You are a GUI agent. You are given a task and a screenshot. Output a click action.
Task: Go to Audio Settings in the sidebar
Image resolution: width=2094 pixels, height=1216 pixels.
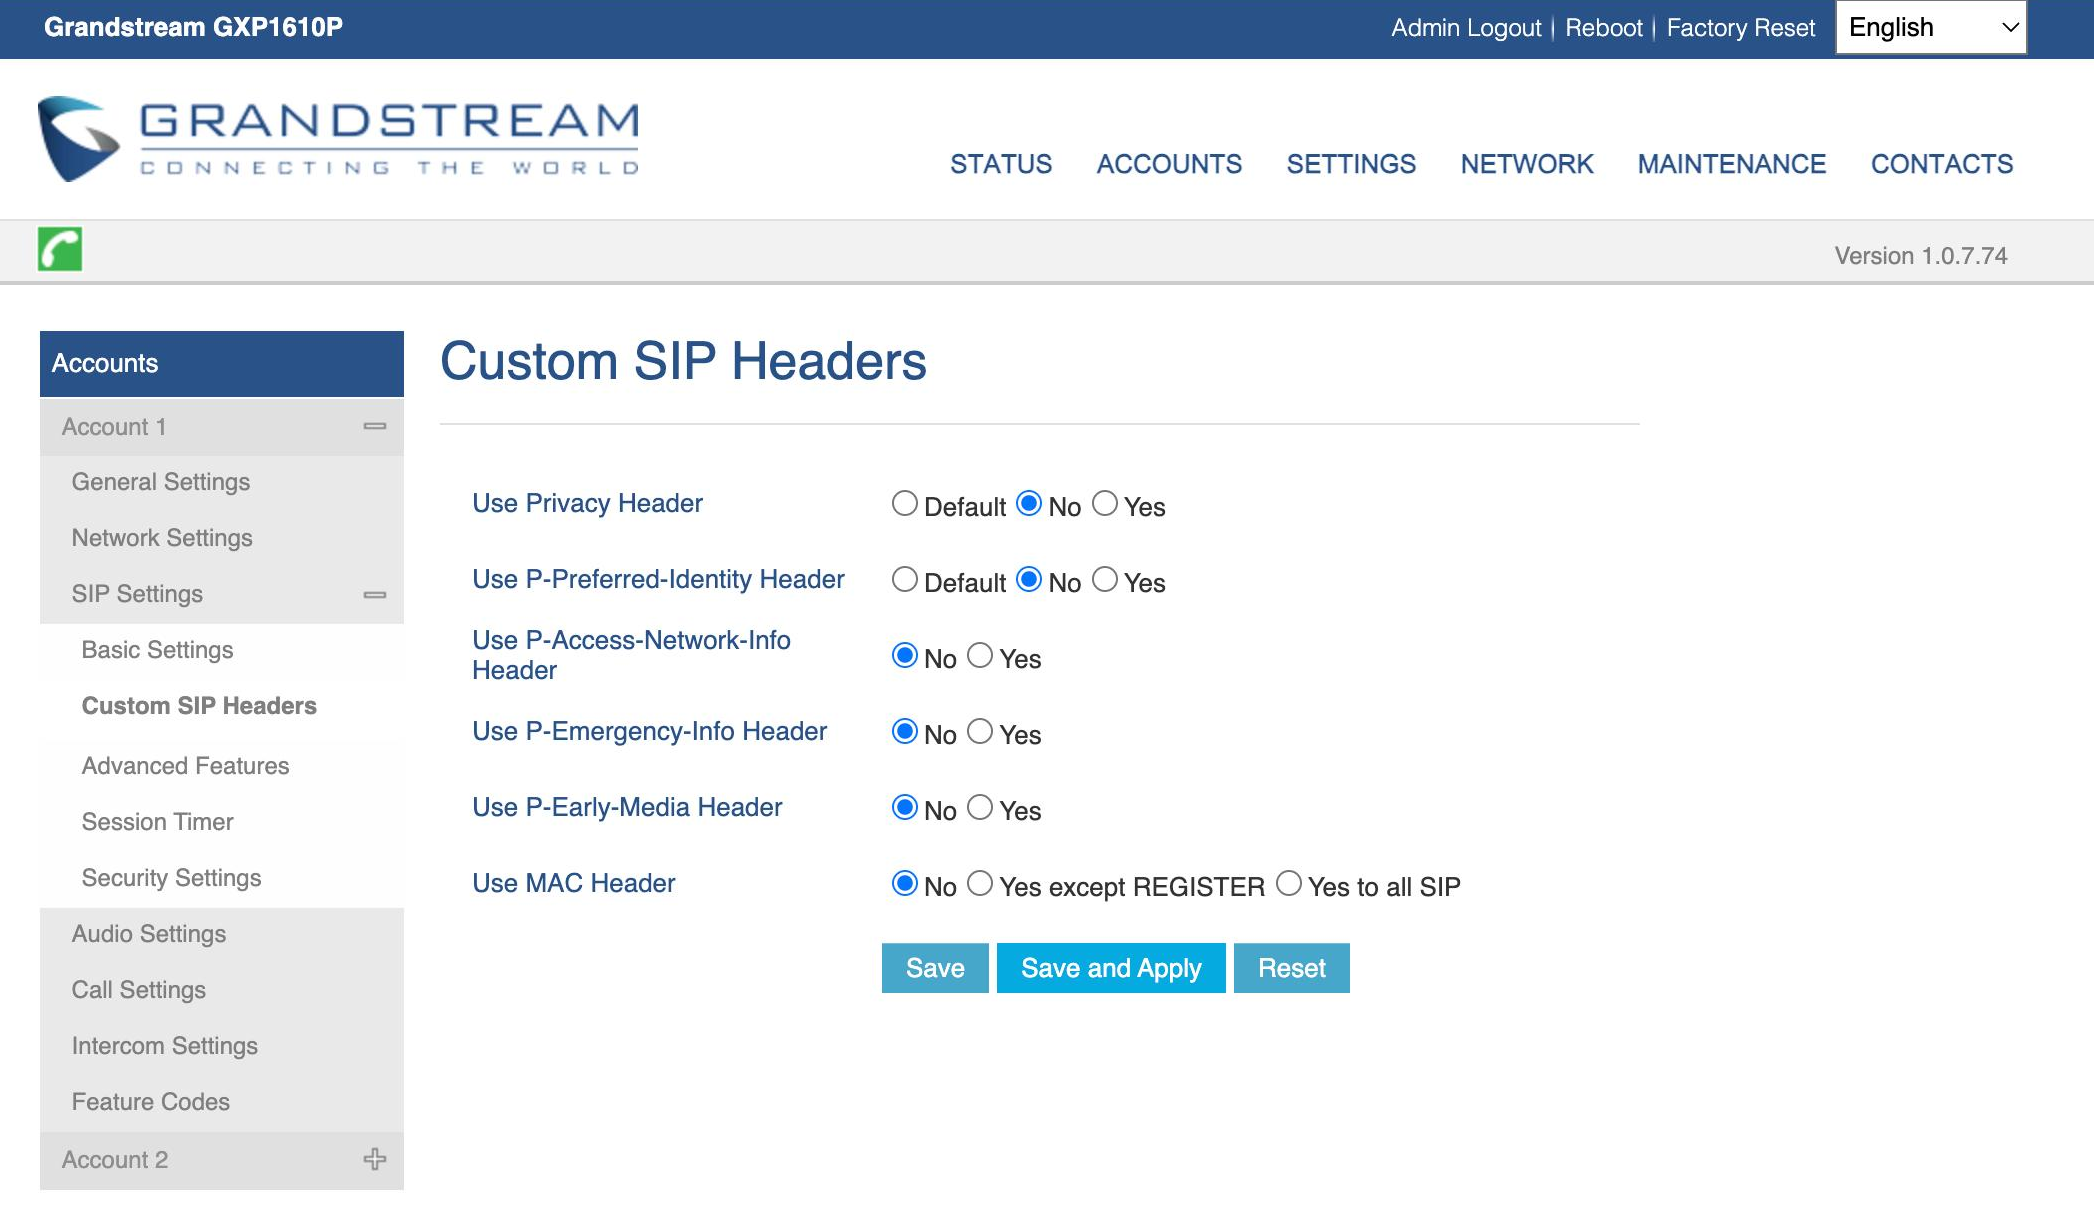[149, 934]
